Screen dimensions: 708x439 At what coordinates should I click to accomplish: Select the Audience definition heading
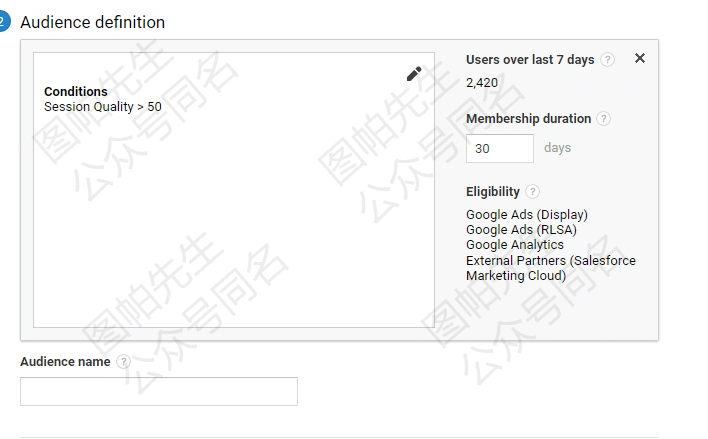pos(93,22)
